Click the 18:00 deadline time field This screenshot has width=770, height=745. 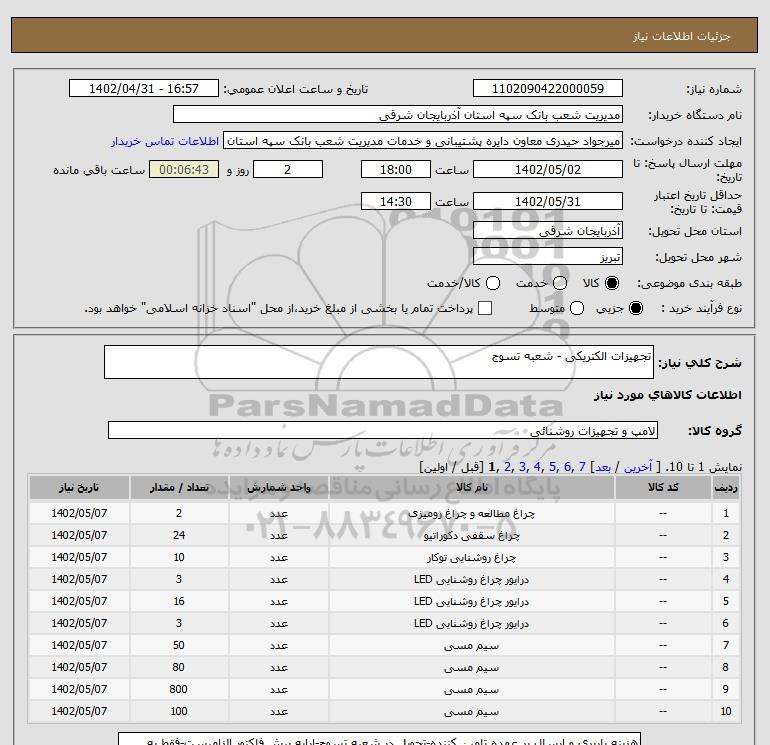[396, 169]
